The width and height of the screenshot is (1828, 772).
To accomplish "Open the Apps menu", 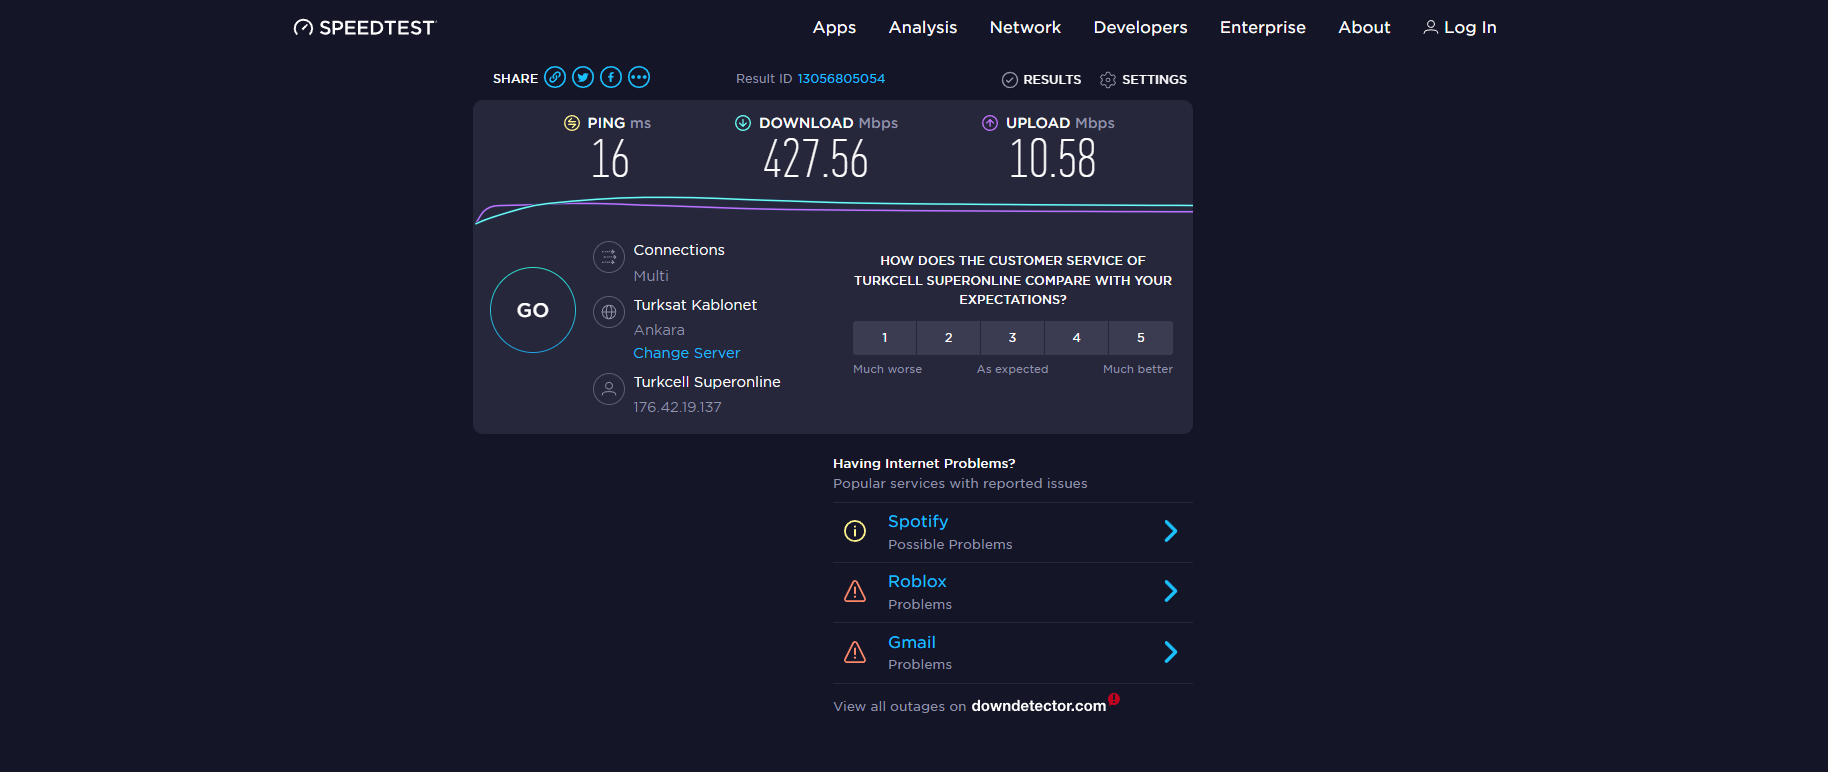I will (834, 28).
